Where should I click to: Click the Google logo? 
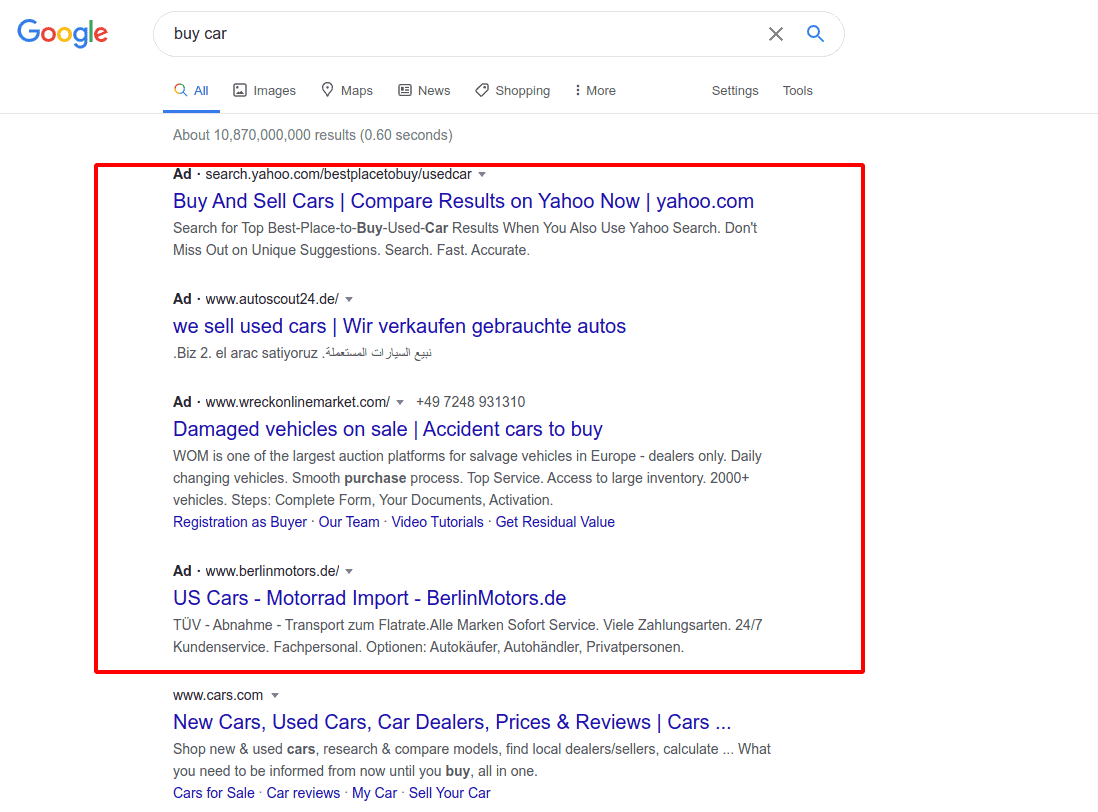62,33
